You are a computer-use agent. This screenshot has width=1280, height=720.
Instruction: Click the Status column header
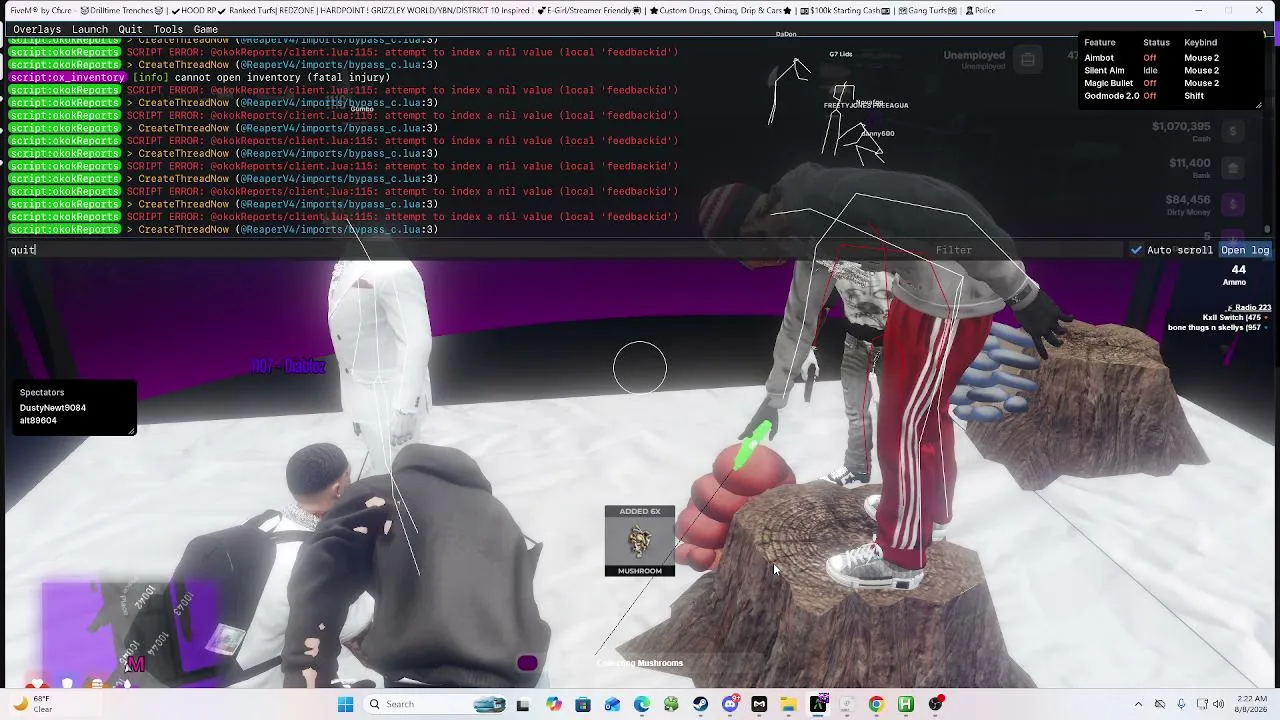[1156, 43]
